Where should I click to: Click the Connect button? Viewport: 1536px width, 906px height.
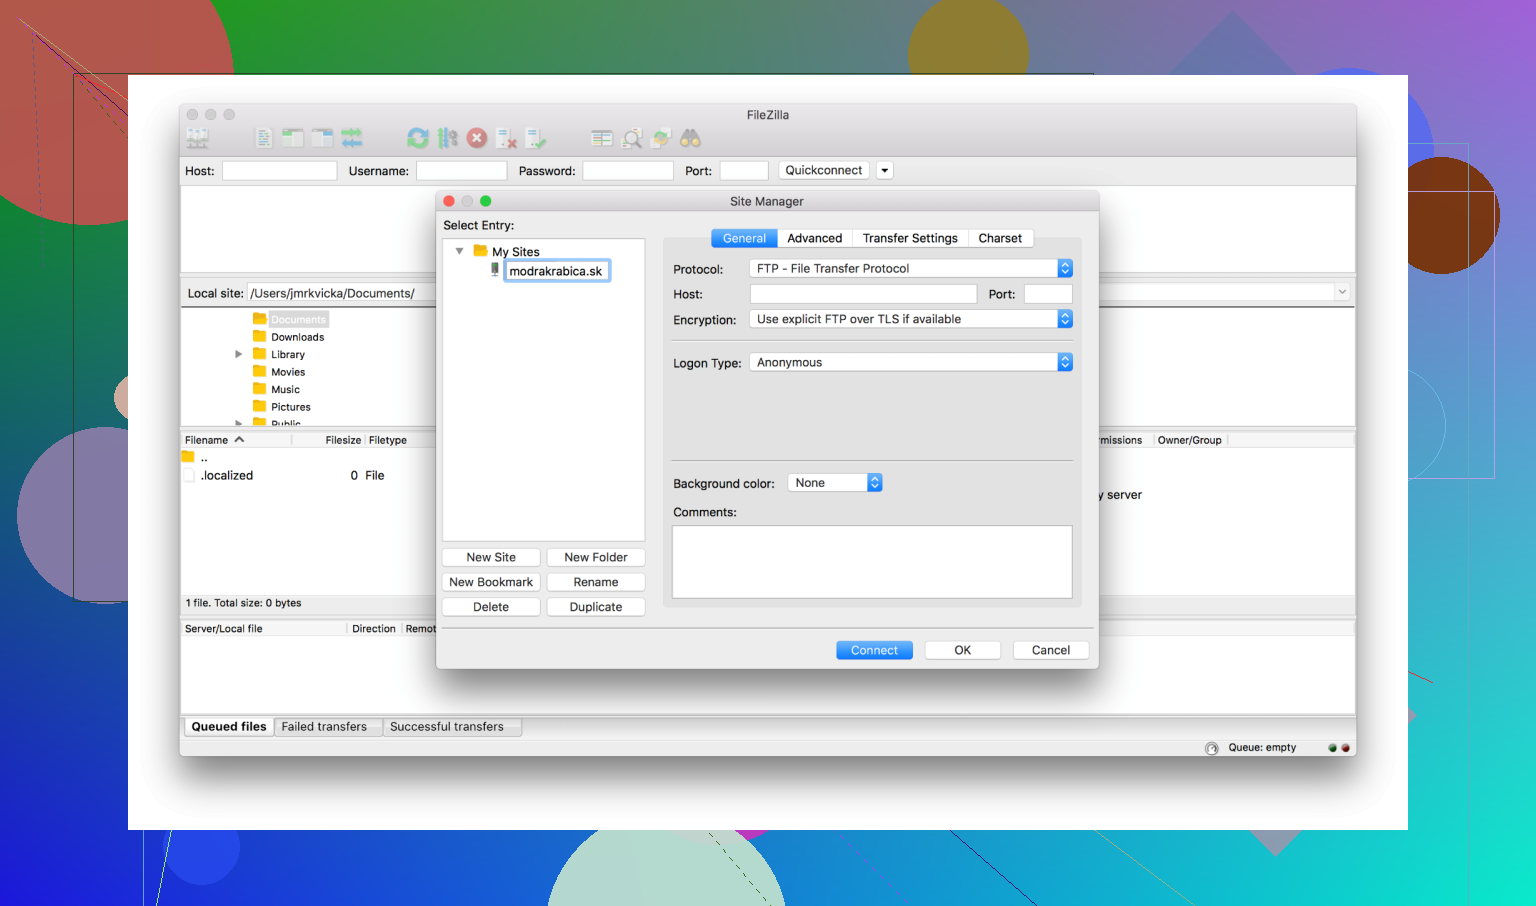(x=873, y=650)
